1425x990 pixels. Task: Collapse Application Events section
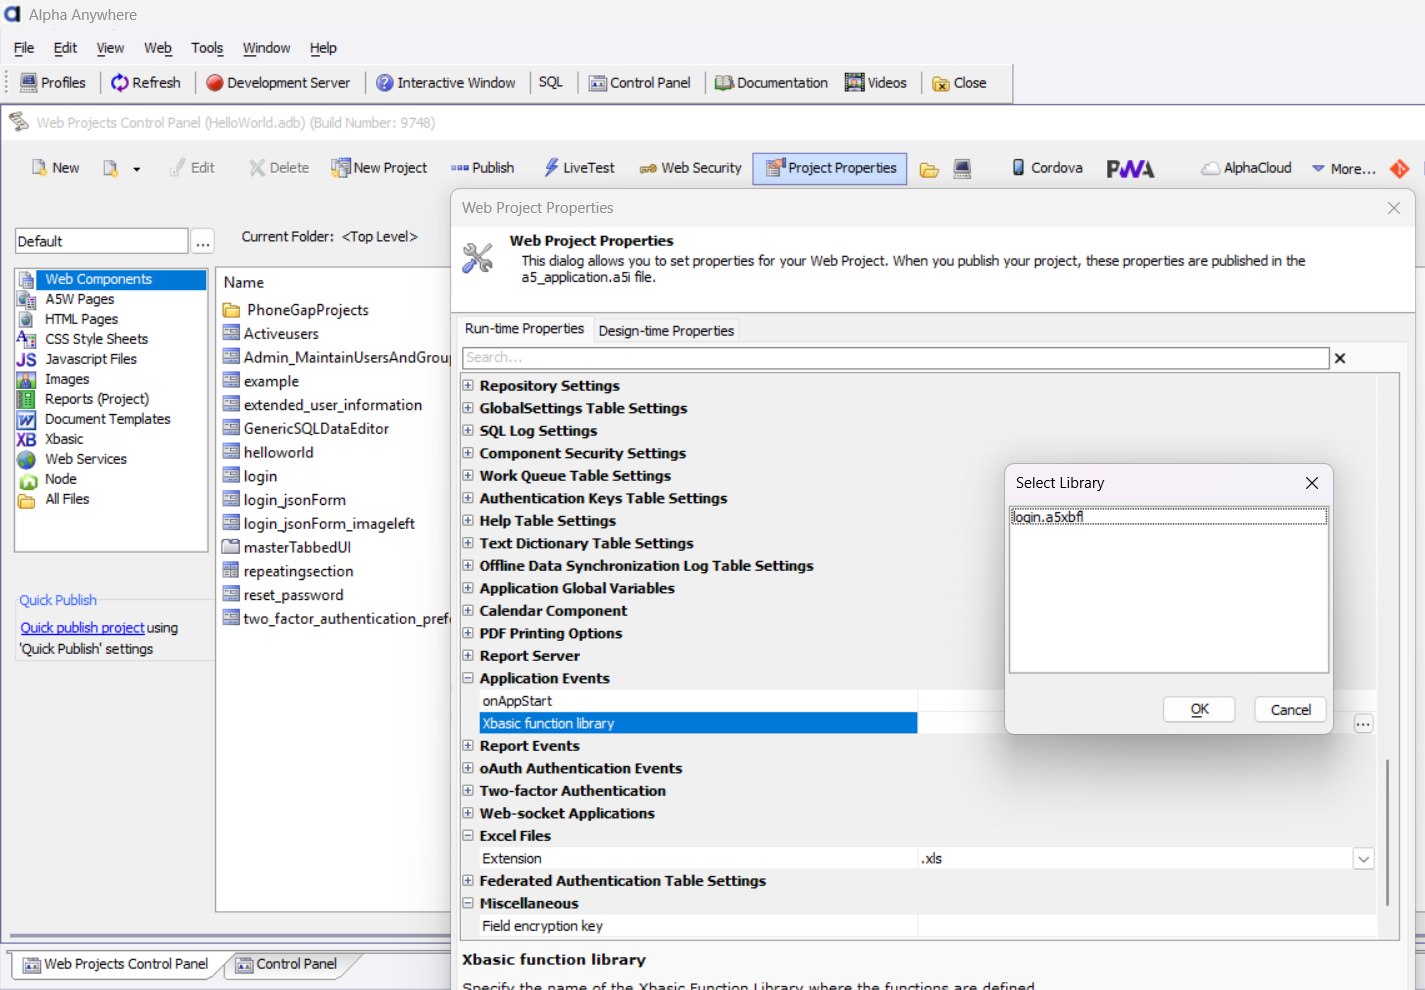point(468,678)
